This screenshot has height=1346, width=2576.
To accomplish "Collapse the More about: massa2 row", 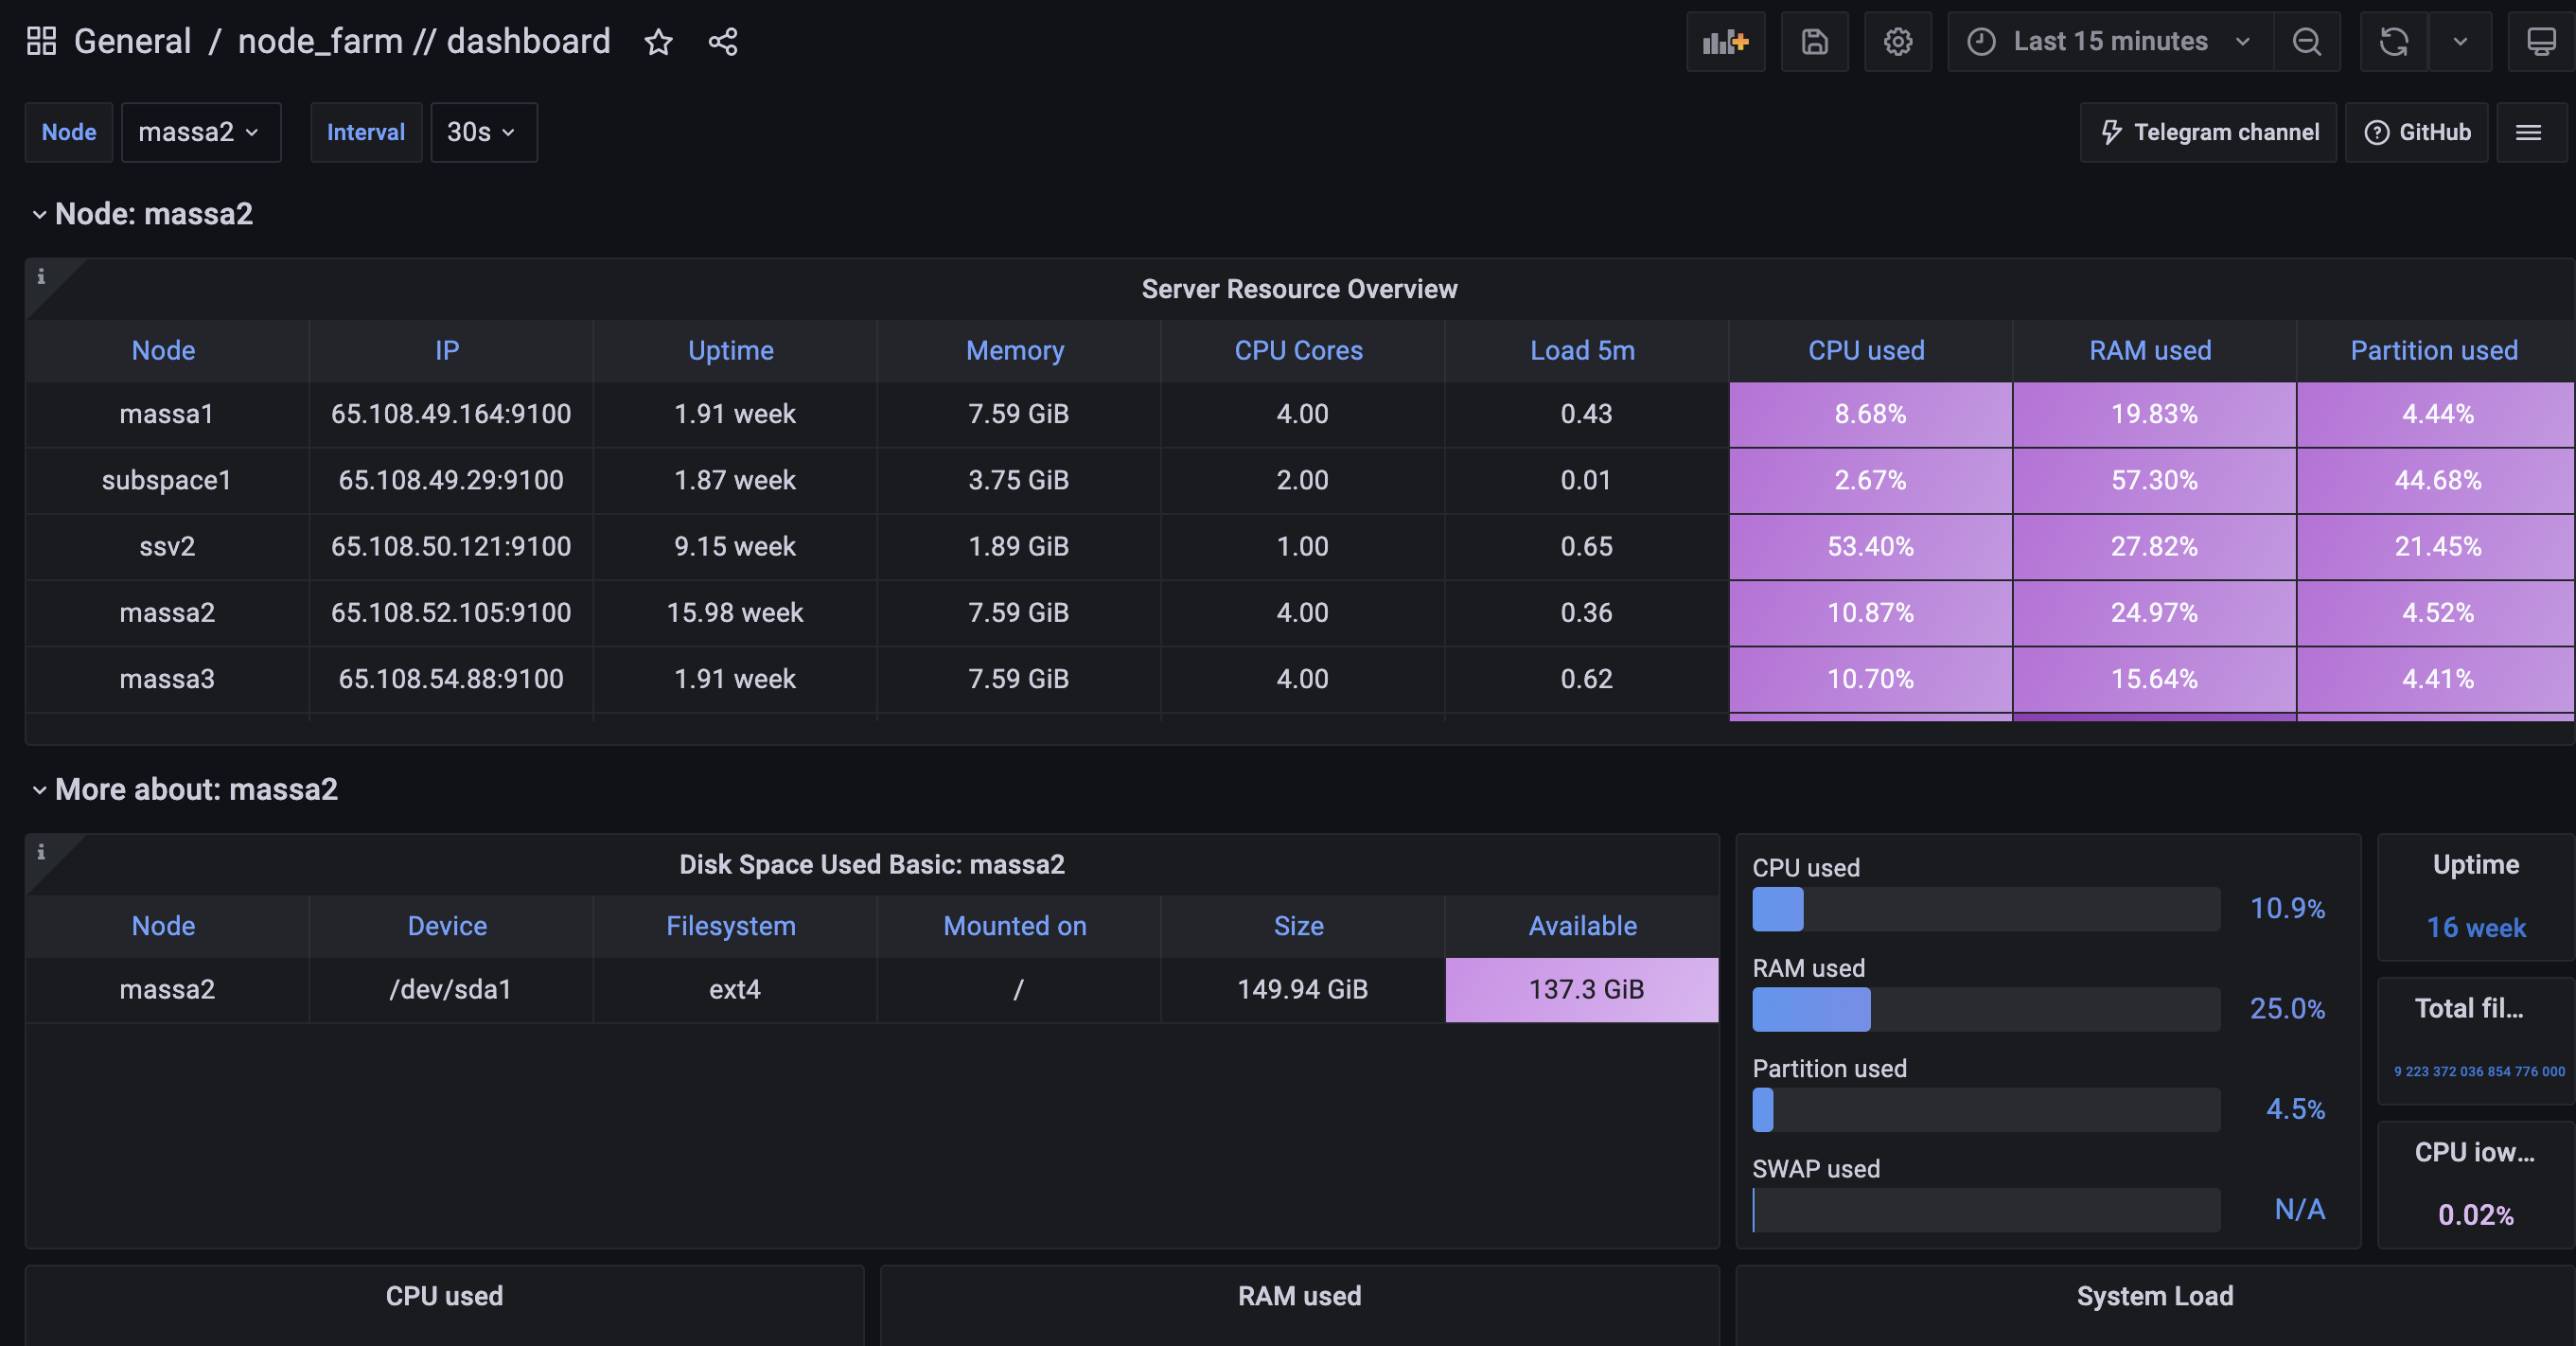I will (x=40, y=790).
